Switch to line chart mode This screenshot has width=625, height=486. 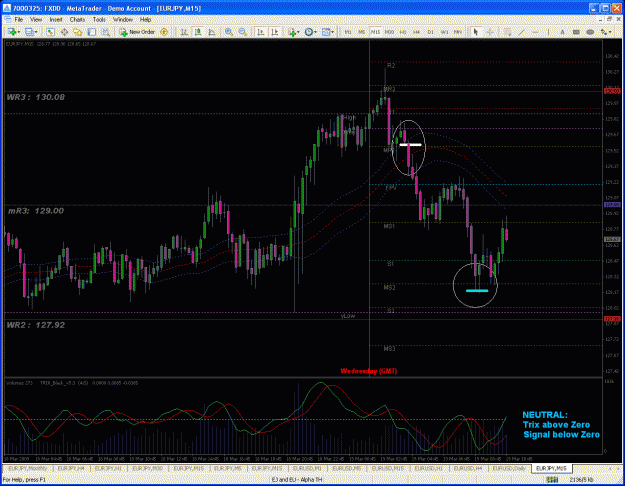212,32
